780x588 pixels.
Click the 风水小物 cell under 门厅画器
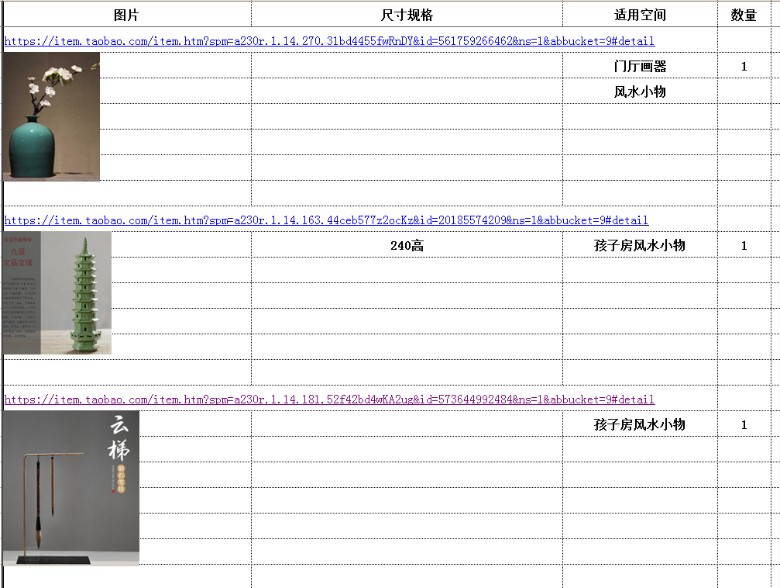pos(639,92)
